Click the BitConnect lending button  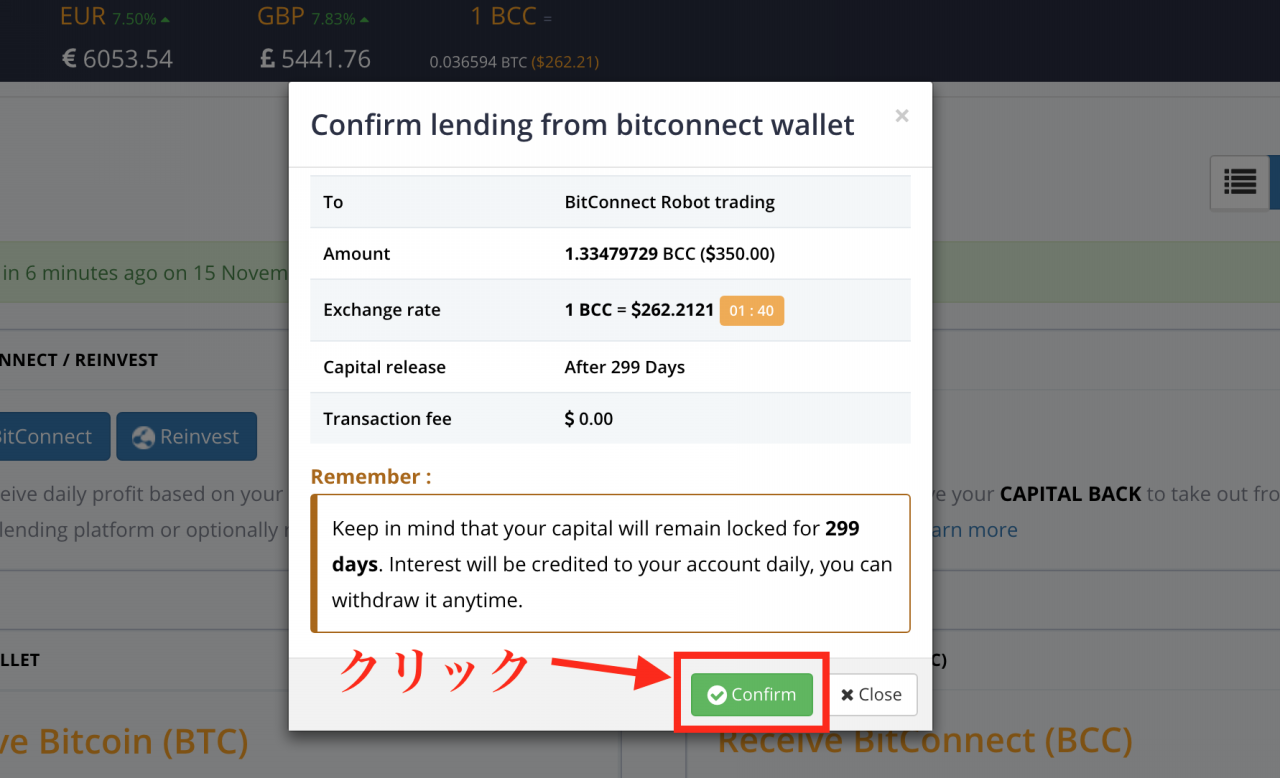[x=50, y=437]
